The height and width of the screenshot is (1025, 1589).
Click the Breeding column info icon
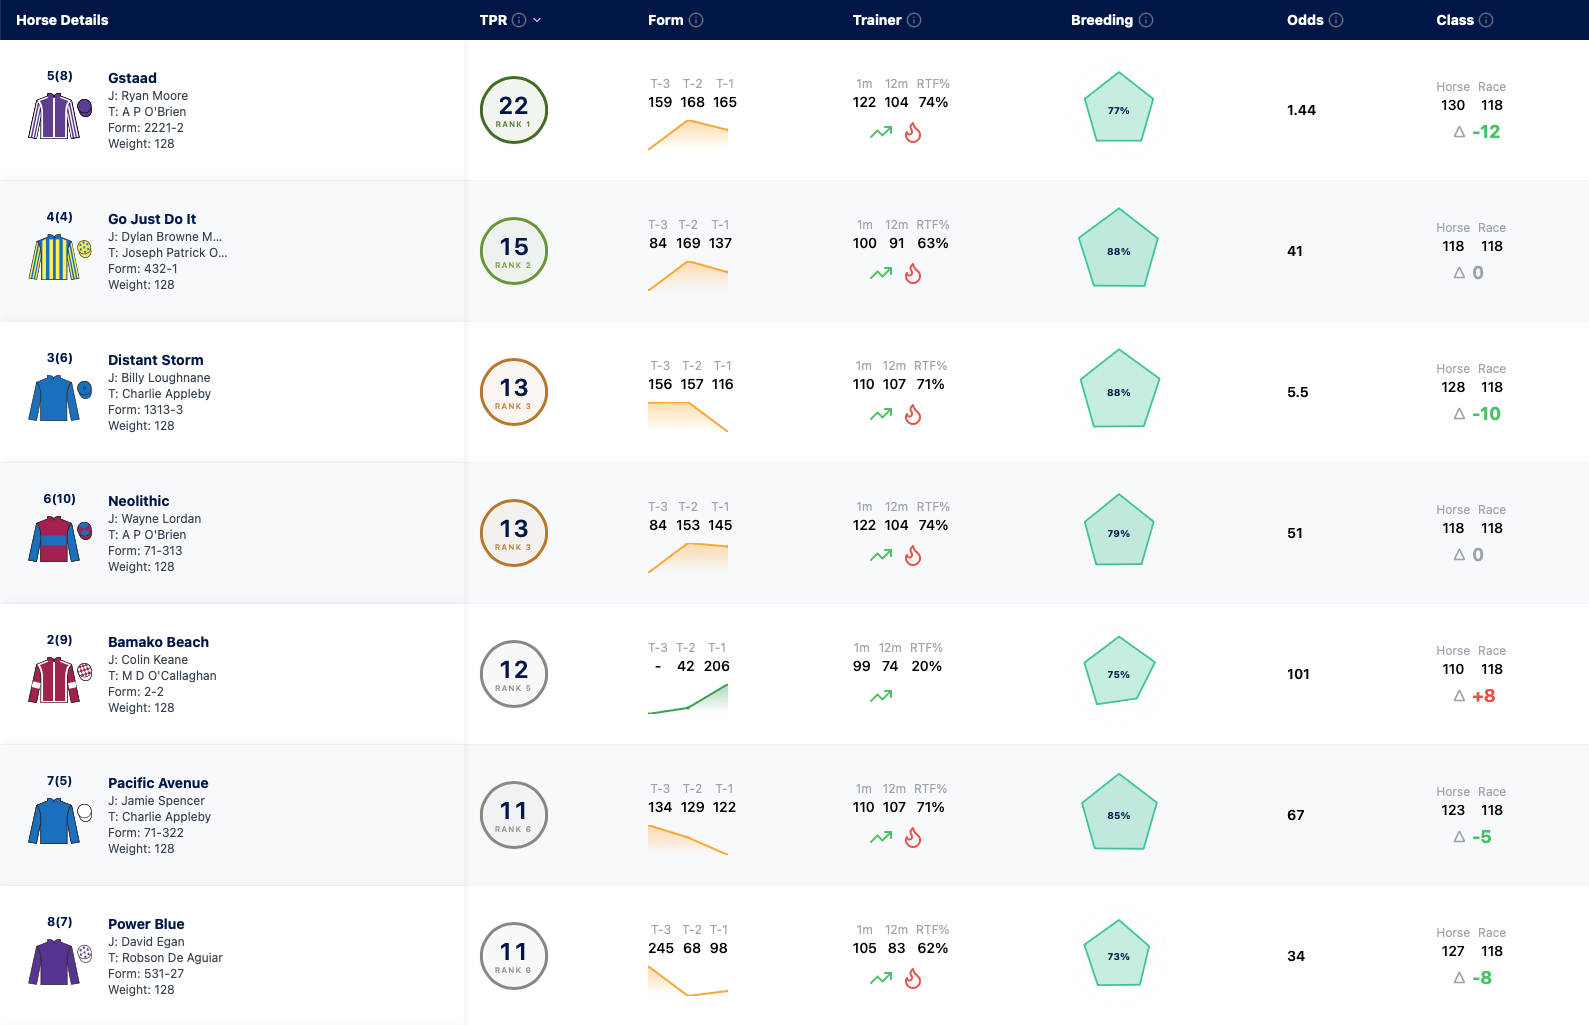1146,20
